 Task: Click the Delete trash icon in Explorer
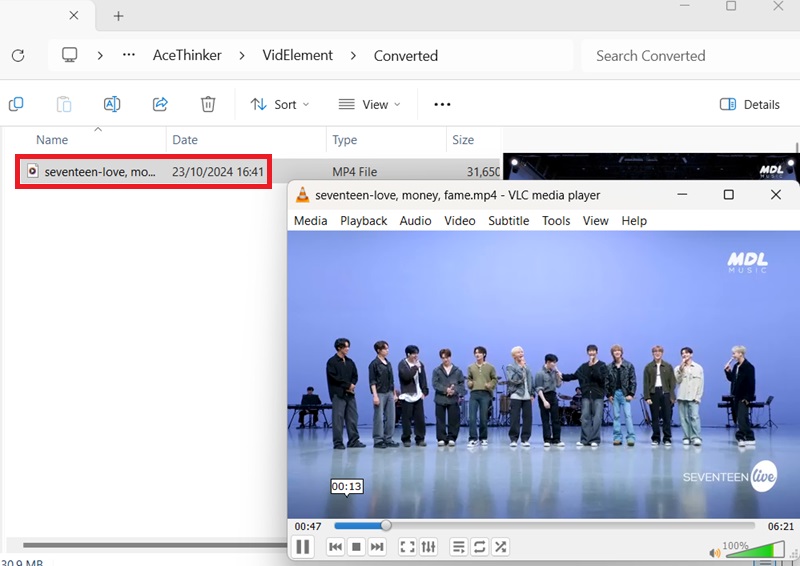click(x=208, y=104)
